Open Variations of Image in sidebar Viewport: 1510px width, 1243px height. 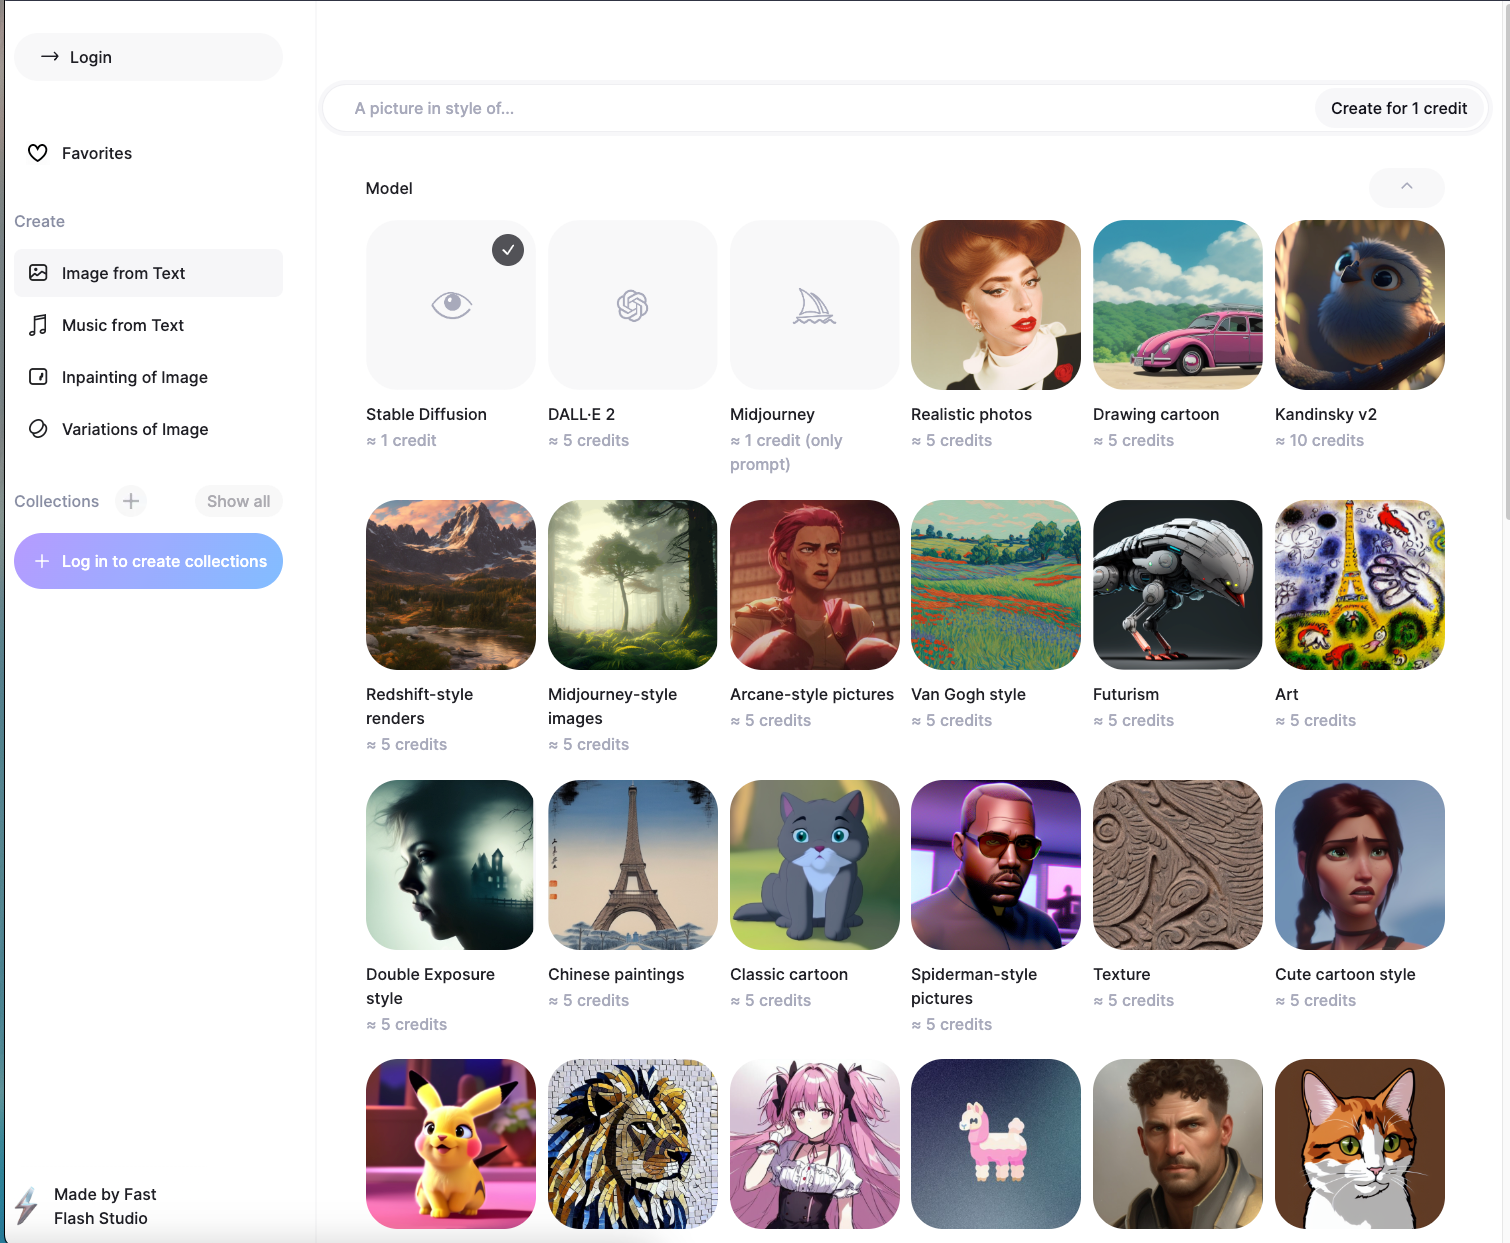[x=148, y=429]
